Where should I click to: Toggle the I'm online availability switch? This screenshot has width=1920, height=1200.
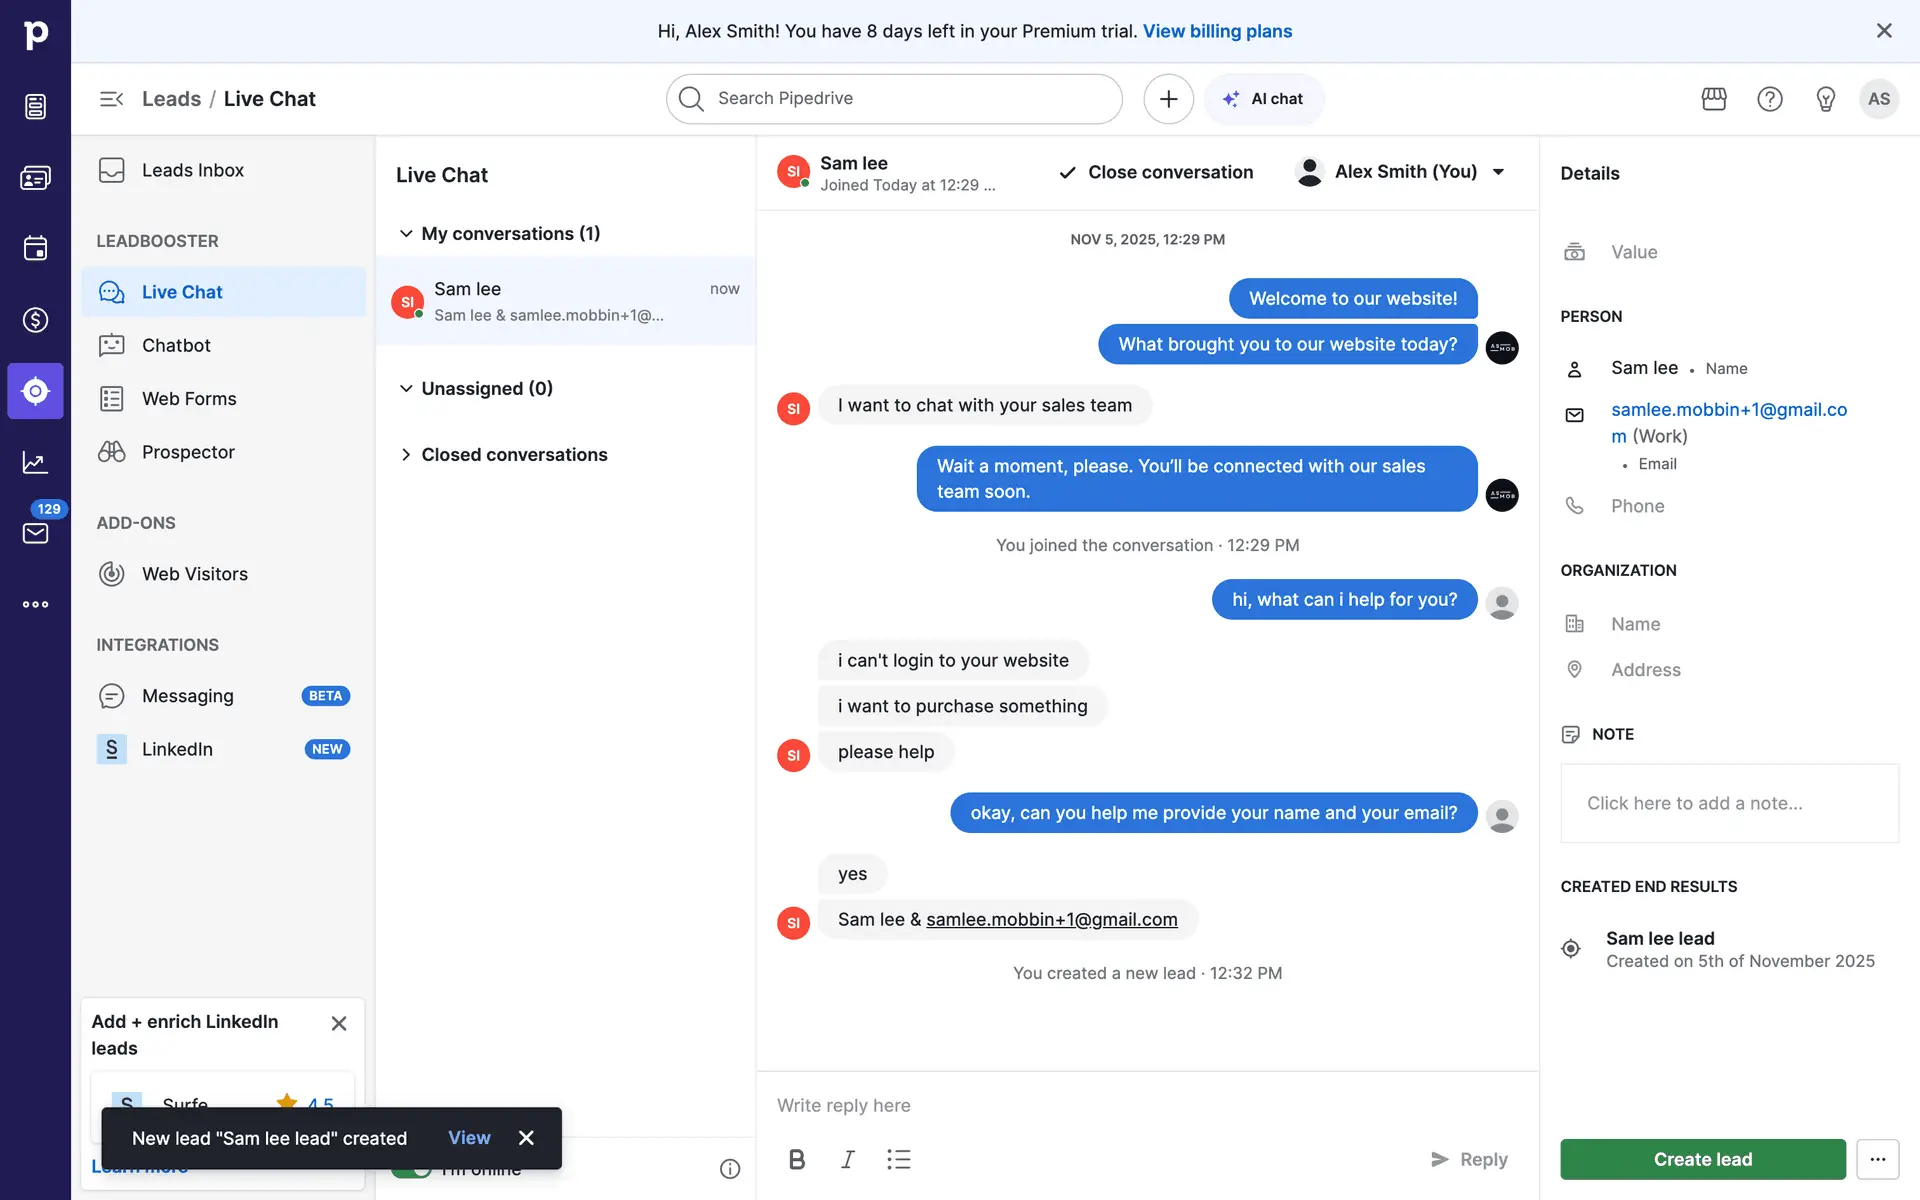click(411, 1169)
